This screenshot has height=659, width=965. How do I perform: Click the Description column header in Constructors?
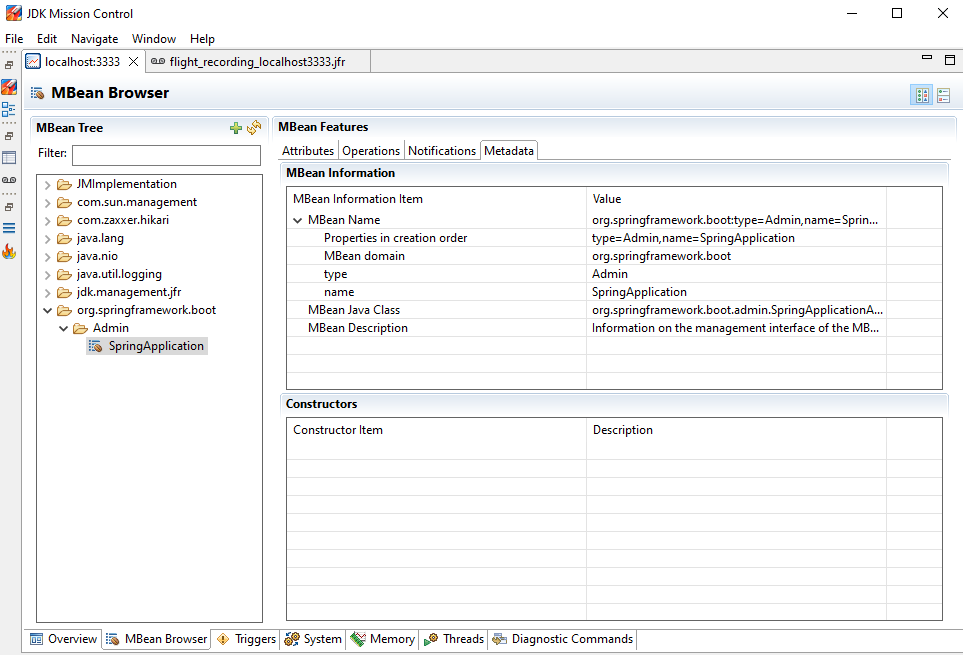pyautogui.click(x=736, y=430)
